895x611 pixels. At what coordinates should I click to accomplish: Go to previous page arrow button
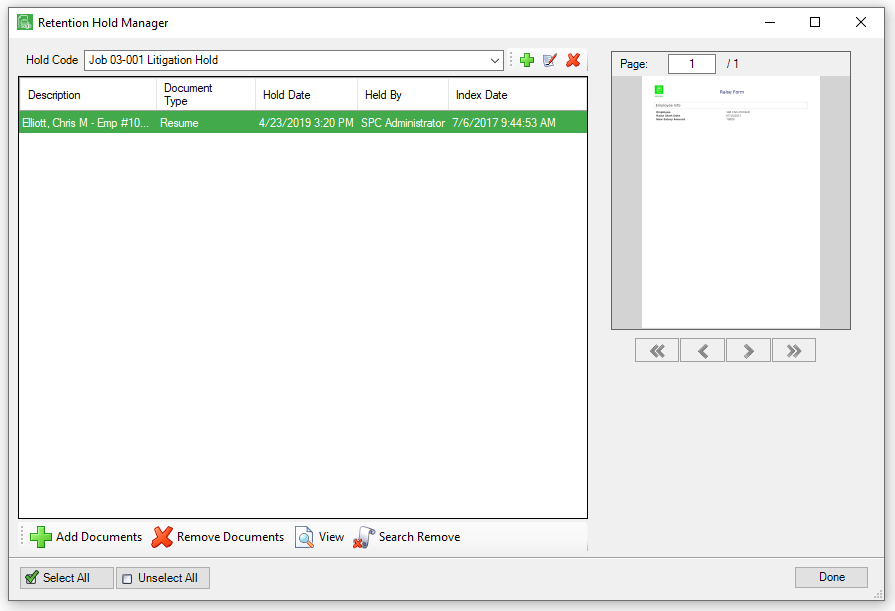(703, 350)
